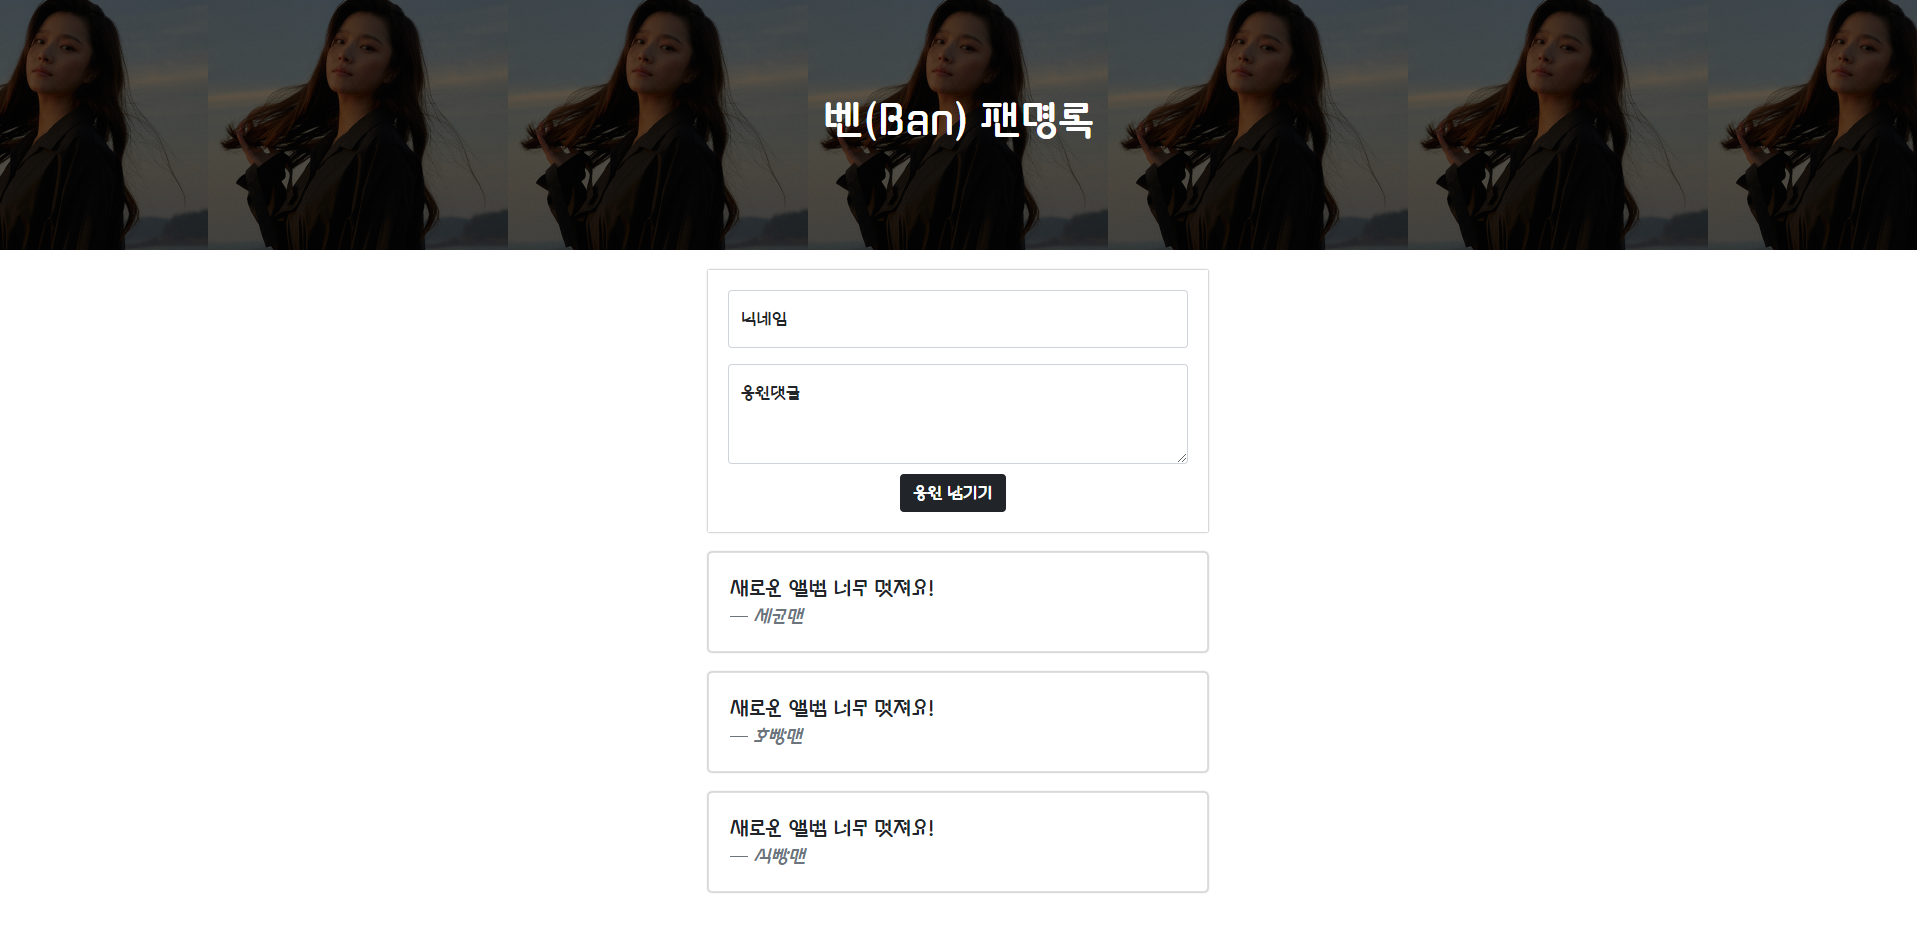Select the comment text above 세균맨
The width and height of the screenshot is (1917, 935).
point(832,588)
